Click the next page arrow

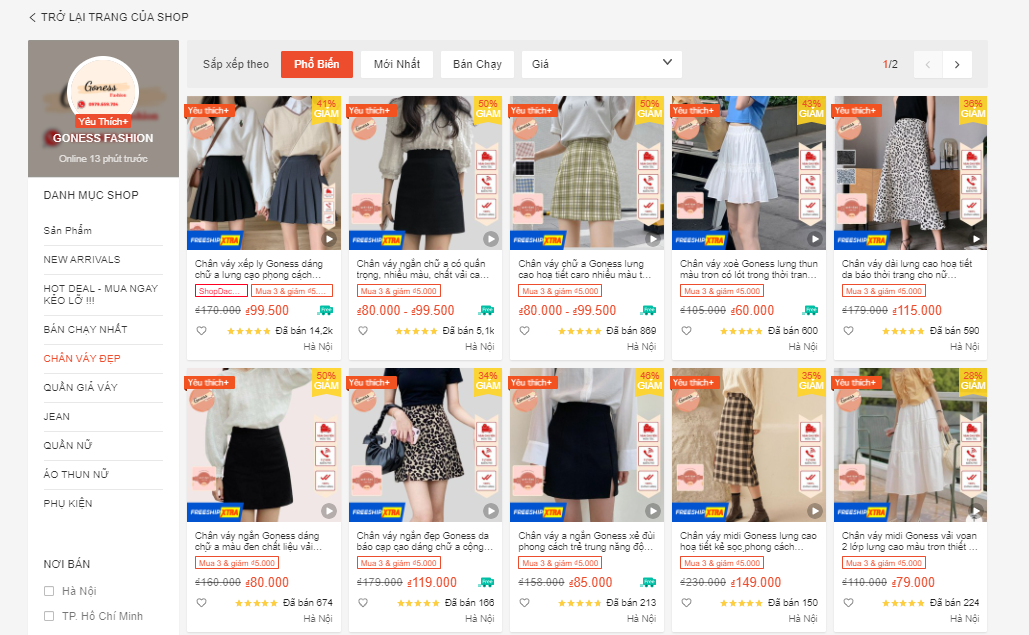956,63
